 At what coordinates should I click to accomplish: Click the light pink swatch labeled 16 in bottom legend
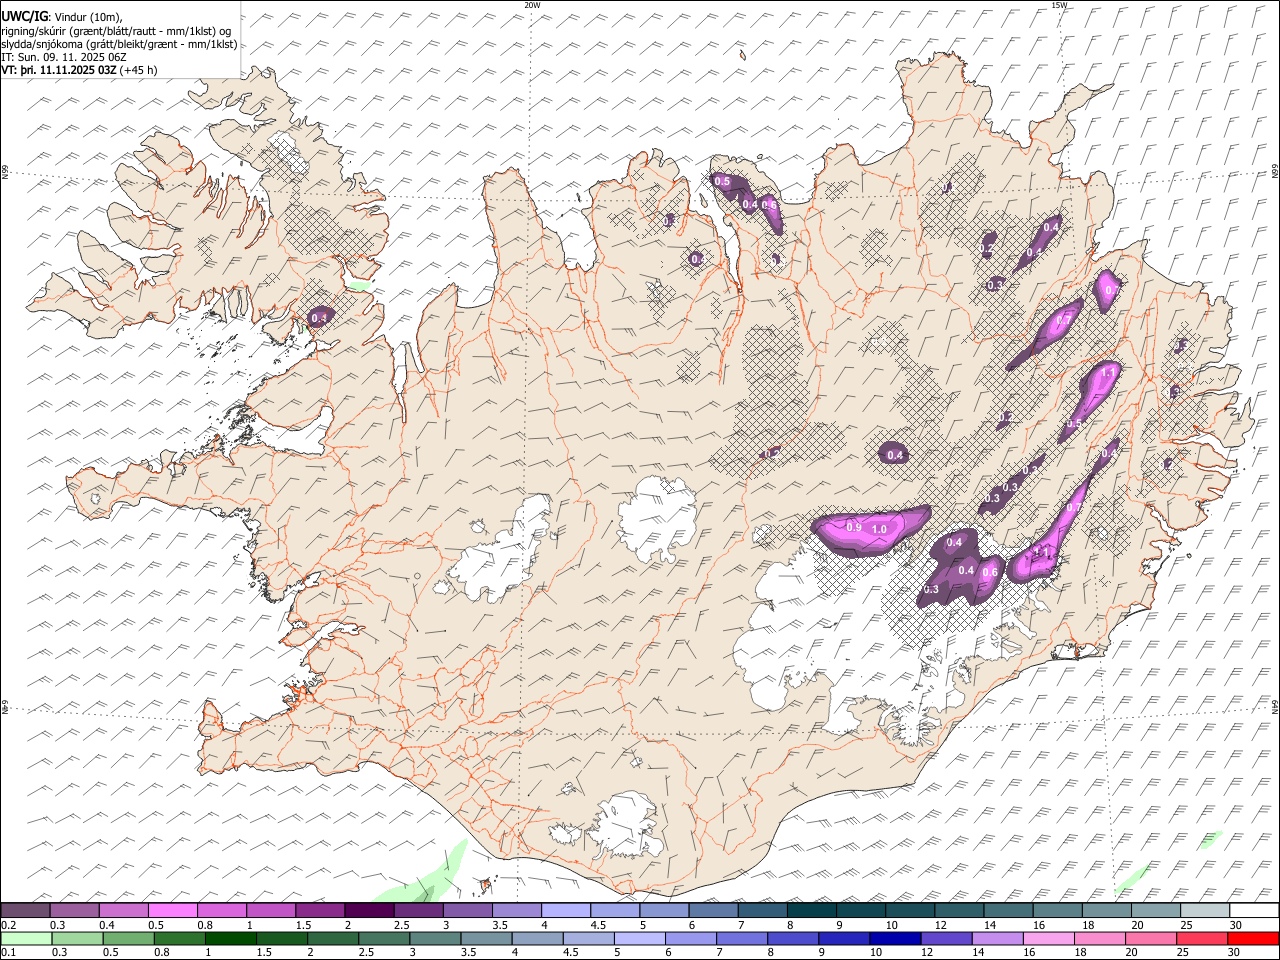(x=1047, y=938)
